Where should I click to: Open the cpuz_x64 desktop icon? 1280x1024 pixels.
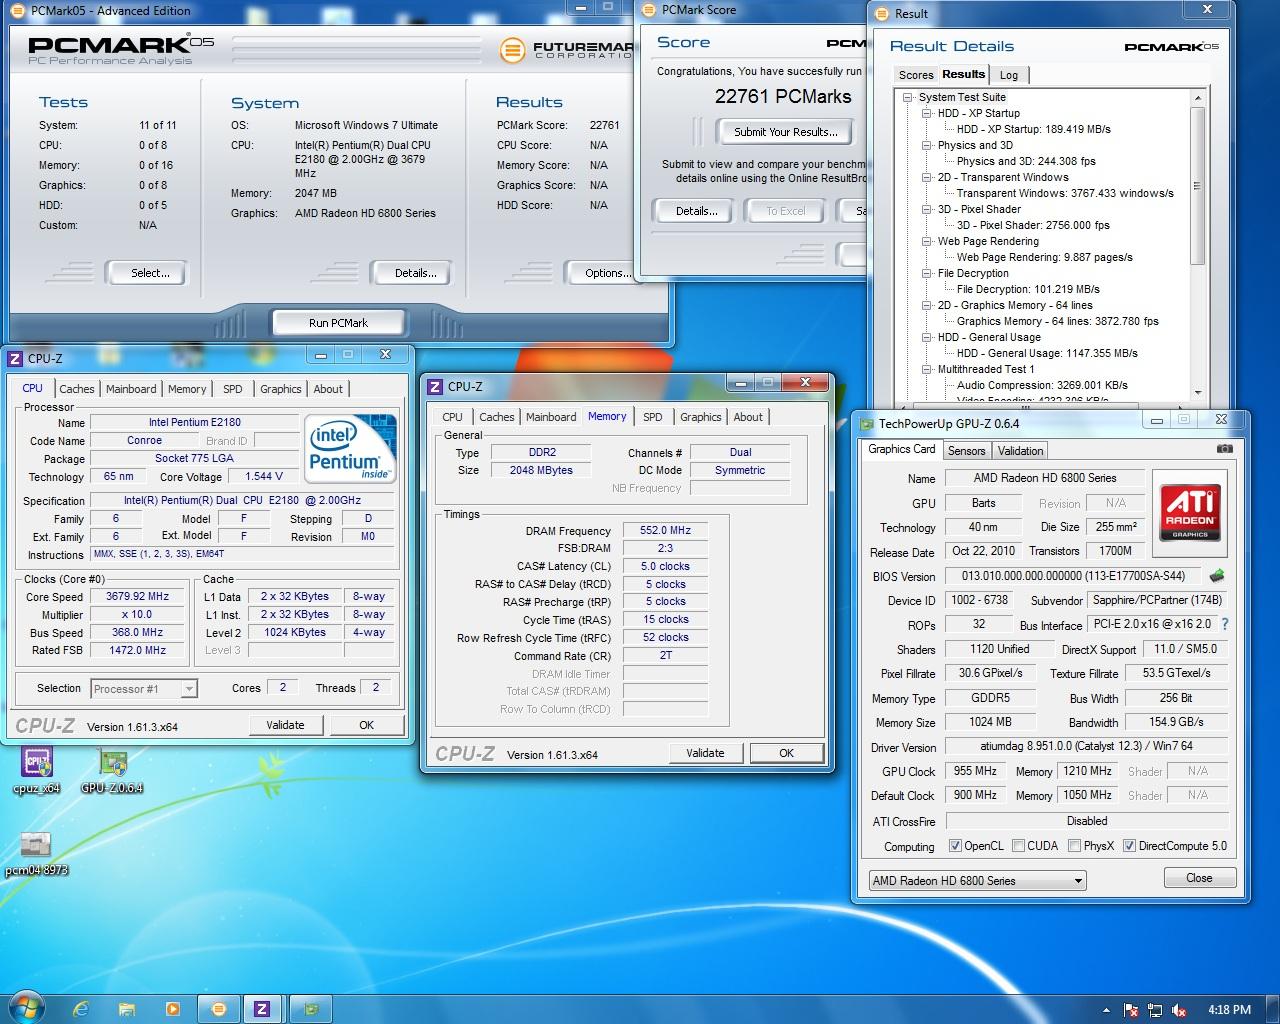pyautogui.click(x=37, y=771)
